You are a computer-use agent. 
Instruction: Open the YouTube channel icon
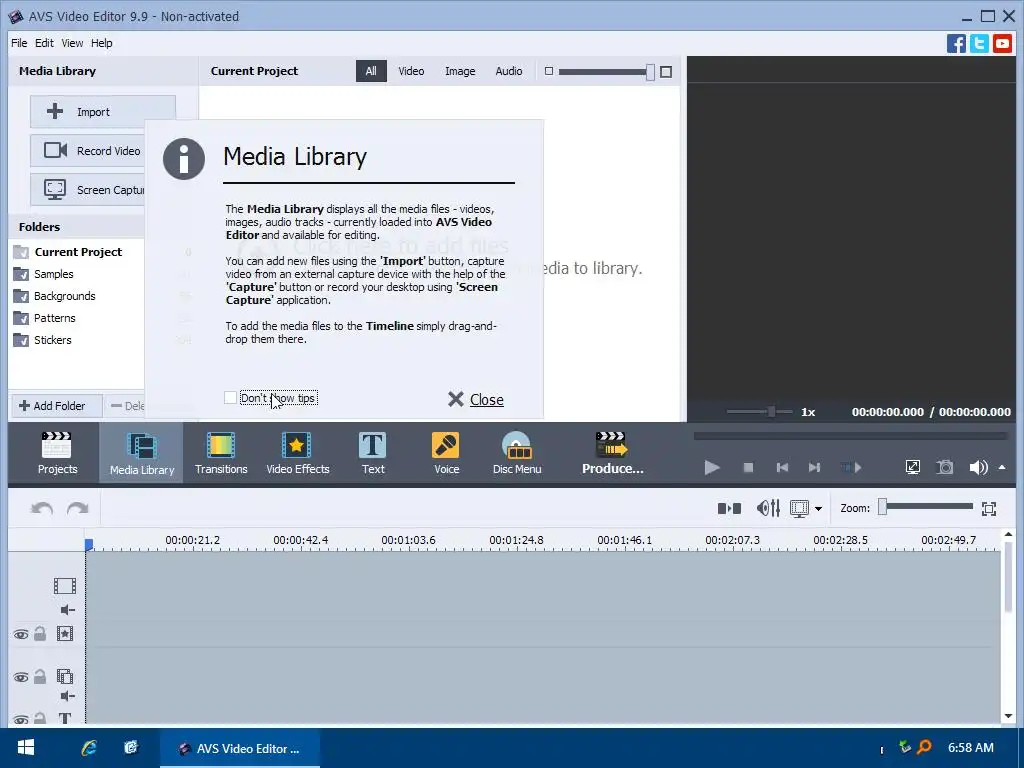1002,44
